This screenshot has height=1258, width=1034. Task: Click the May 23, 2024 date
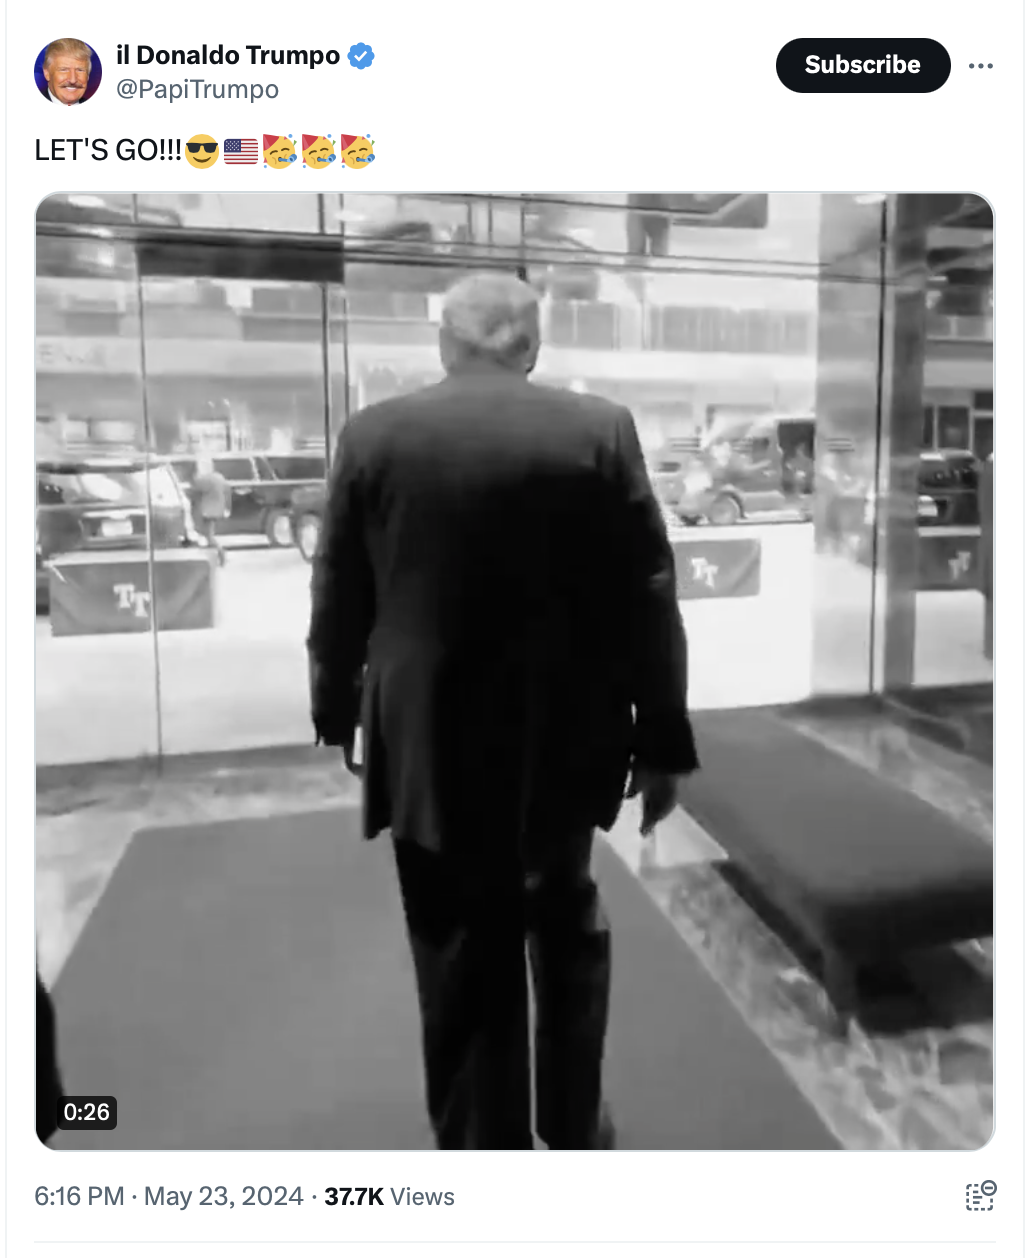pos(224,1197)
